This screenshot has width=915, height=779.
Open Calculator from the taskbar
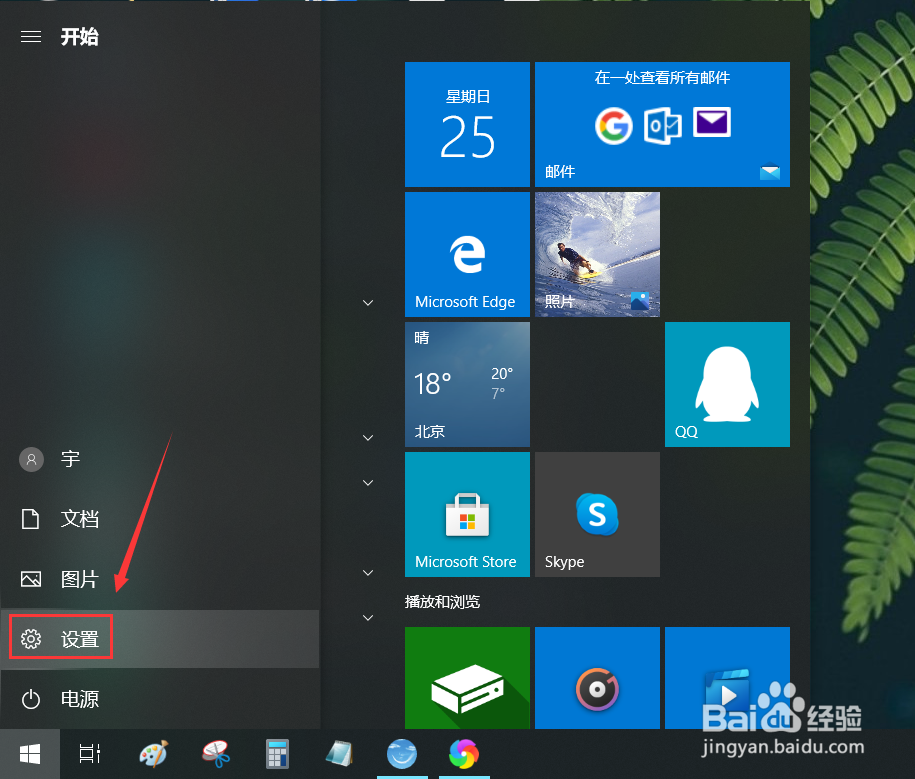pyautogui.click(x=277, y=754)
